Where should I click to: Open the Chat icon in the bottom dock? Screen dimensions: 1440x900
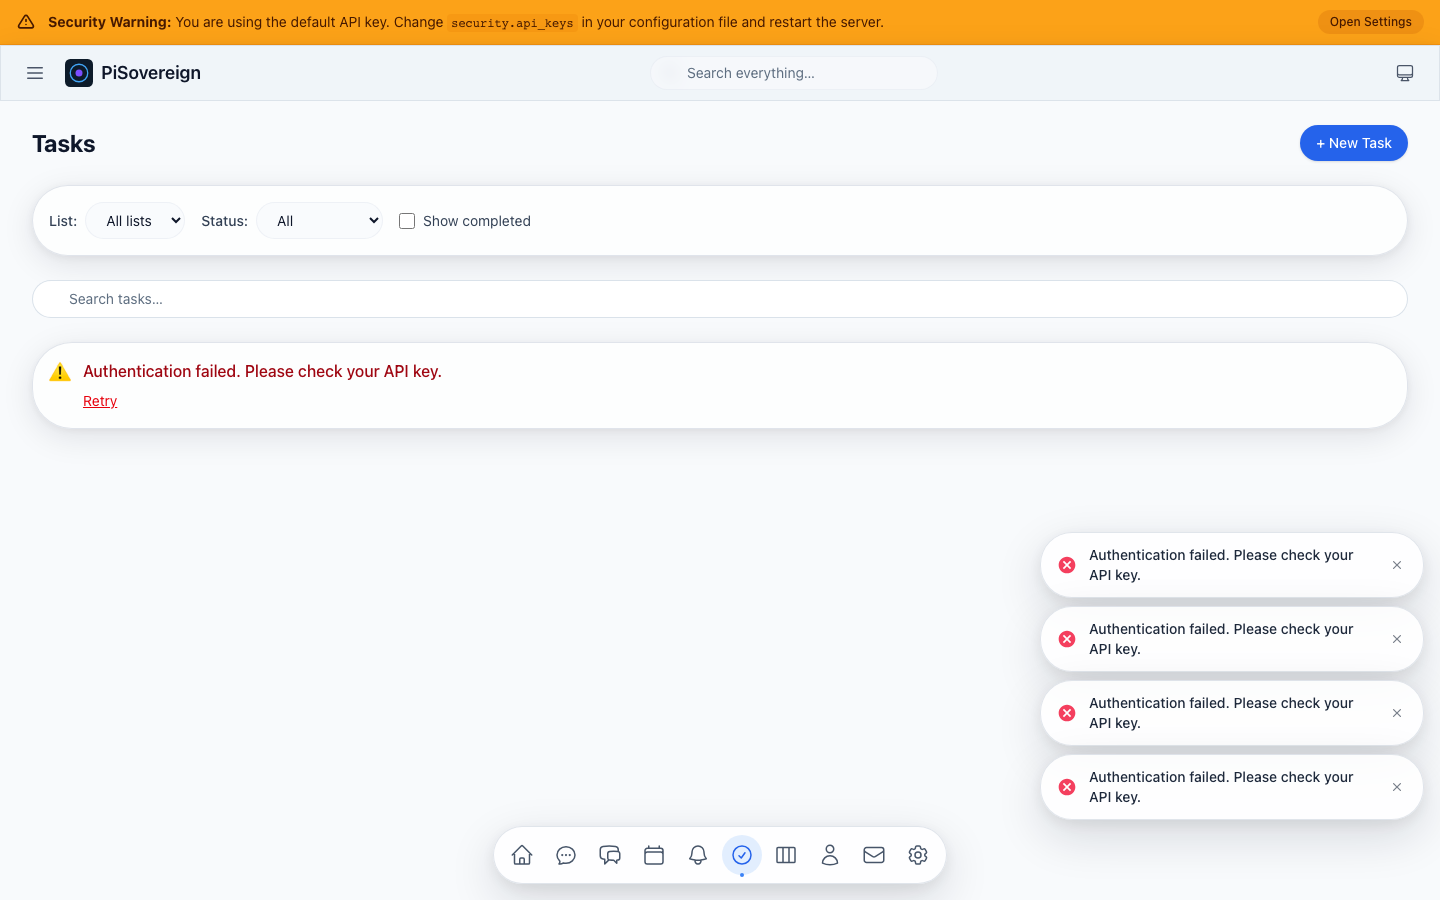(x=566, y=855)
